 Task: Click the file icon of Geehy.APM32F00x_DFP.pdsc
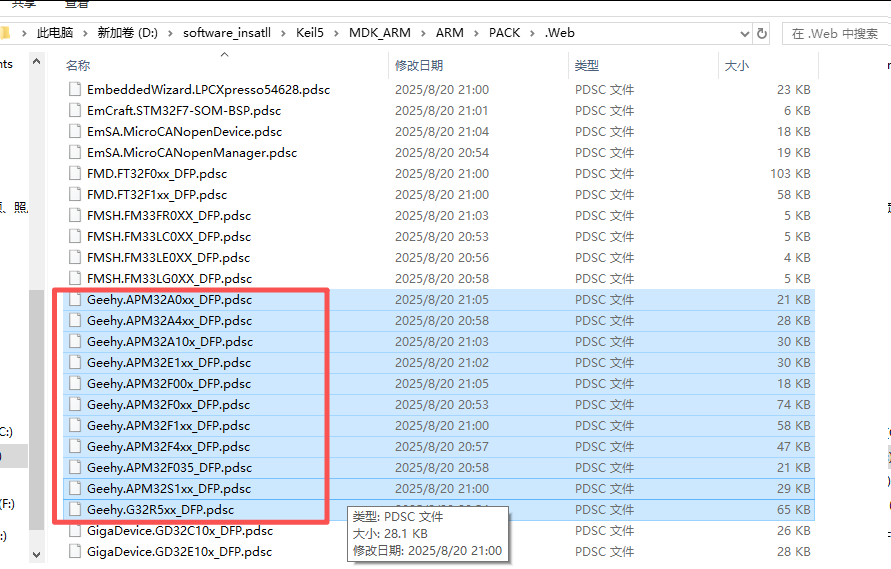(x=74, y=384)
